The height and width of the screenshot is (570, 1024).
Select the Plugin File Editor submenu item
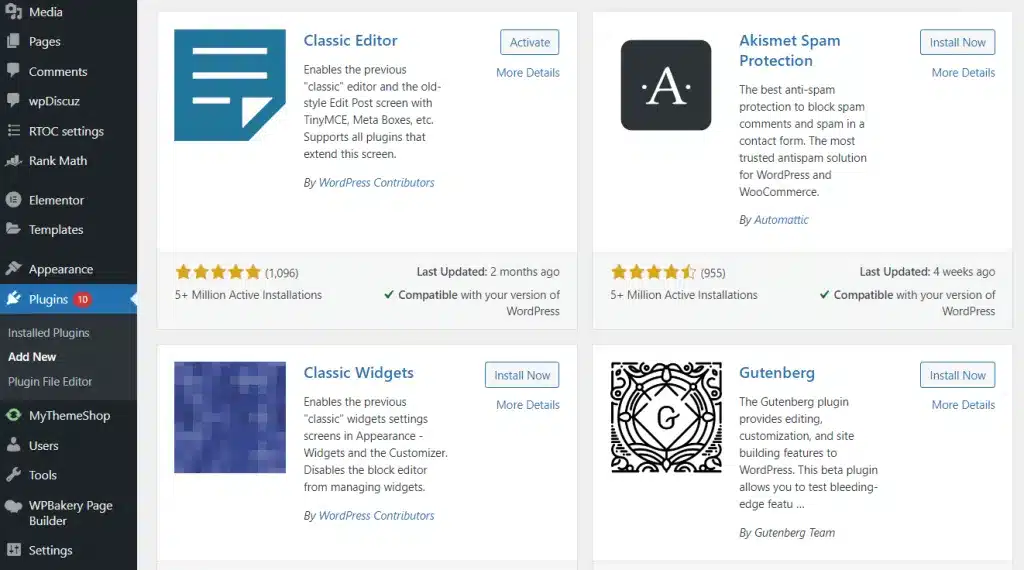pos(50,381)
